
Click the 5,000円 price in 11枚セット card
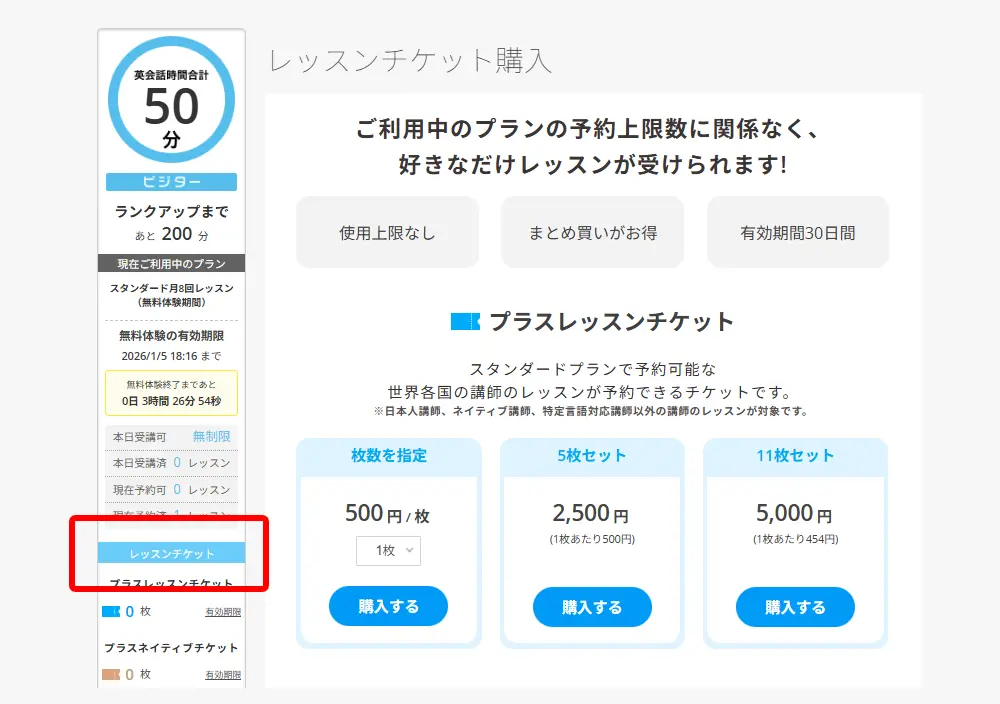coord(794,514)
